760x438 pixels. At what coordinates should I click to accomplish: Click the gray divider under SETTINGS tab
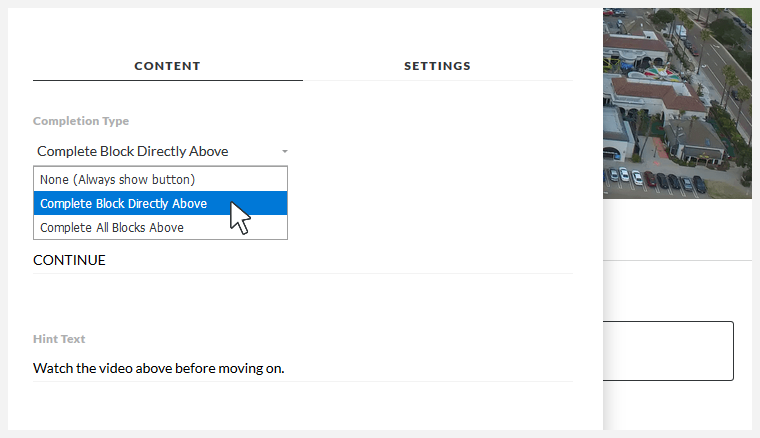coord(437,80)
